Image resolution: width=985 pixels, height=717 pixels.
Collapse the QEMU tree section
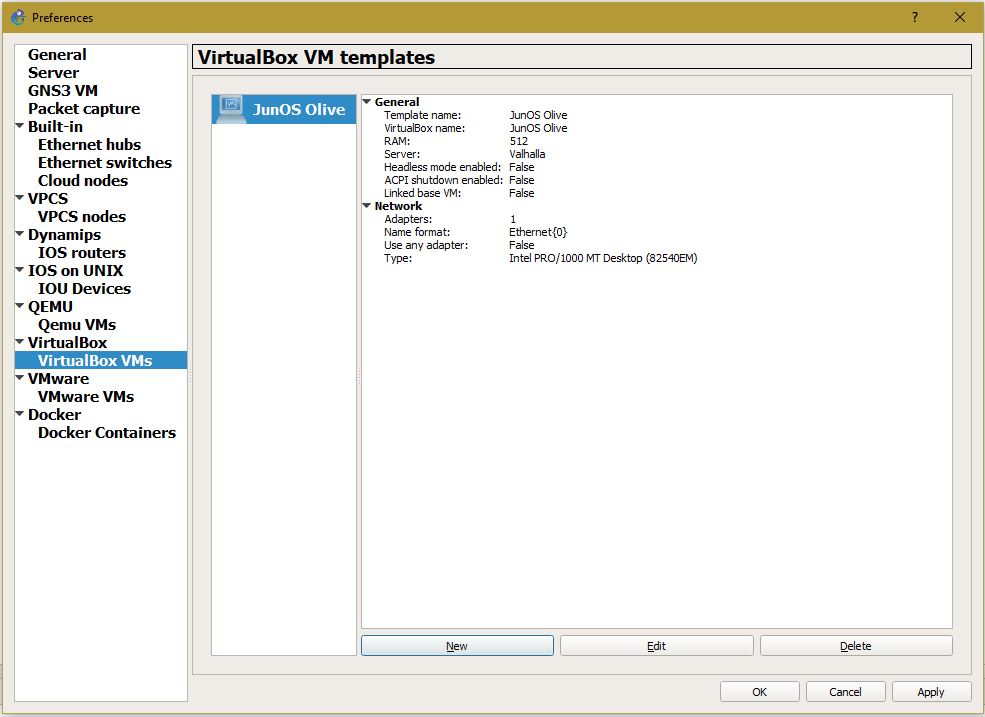pyautogui.click(x=20, y=305)
